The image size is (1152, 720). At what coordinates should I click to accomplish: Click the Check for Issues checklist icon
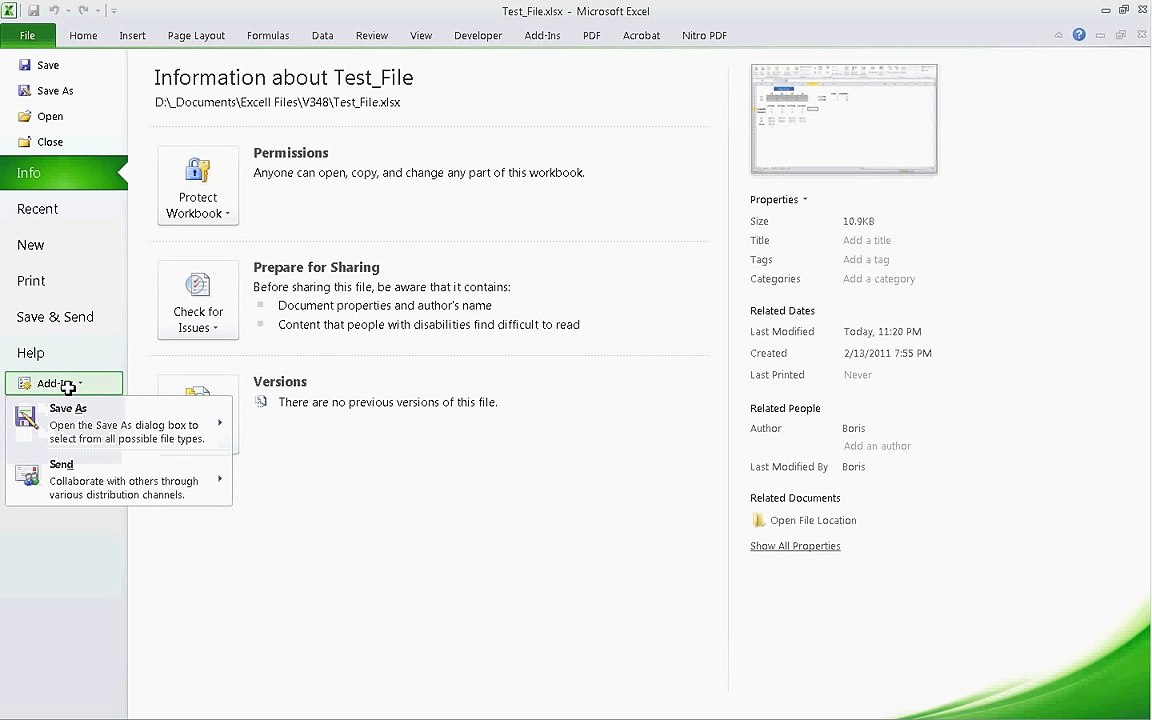point(198,284)
